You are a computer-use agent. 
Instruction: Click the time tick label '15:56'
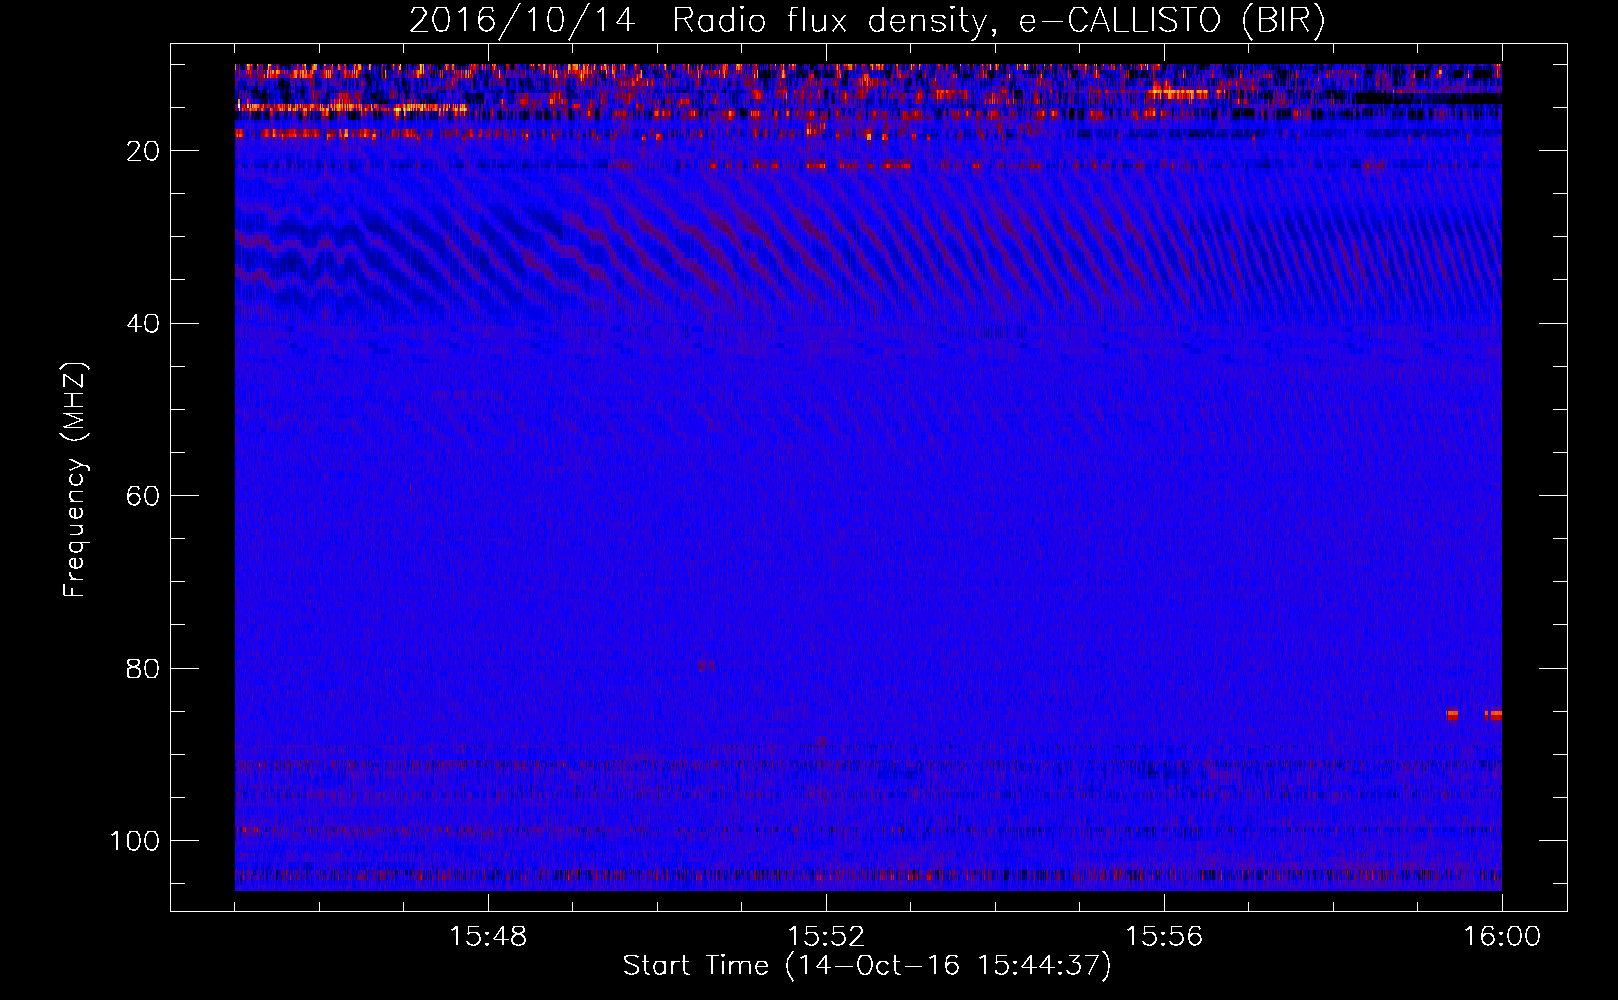point(1164,937)
